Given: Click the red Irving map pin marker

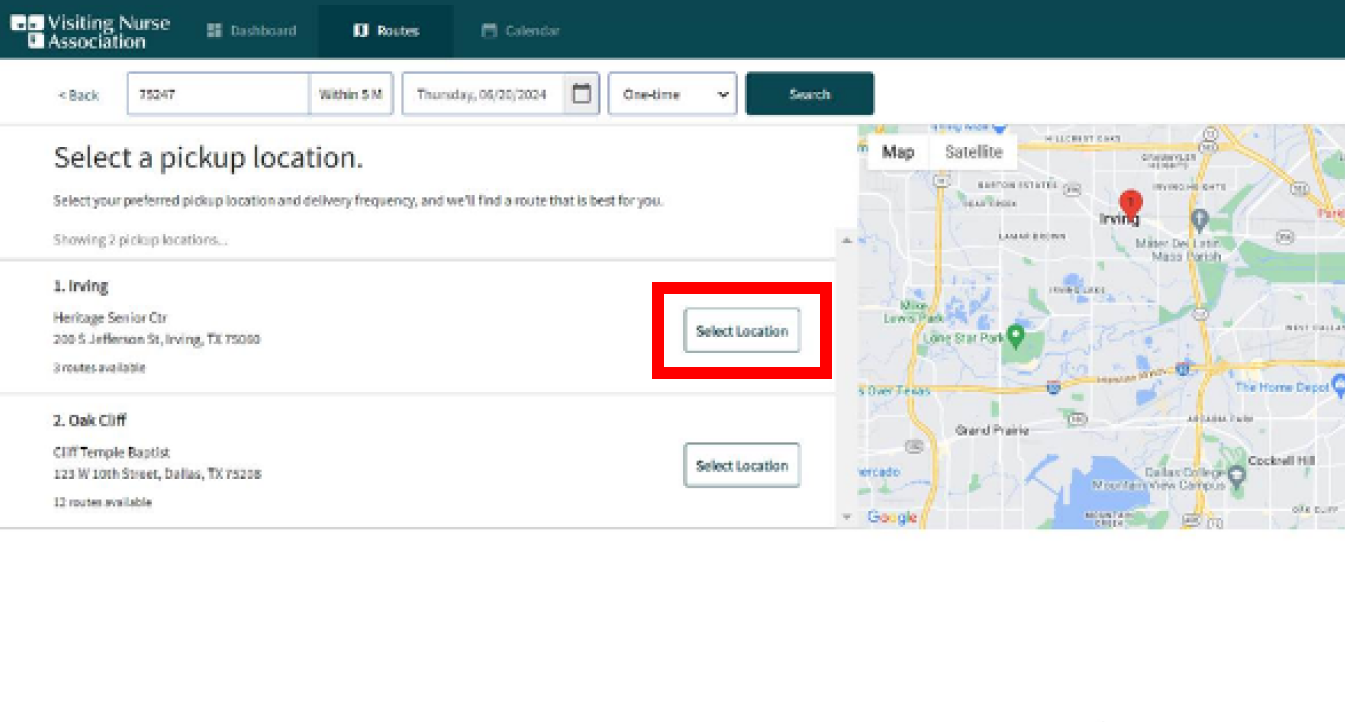Looking at the screenshot, I should [x=1130, y=203].
